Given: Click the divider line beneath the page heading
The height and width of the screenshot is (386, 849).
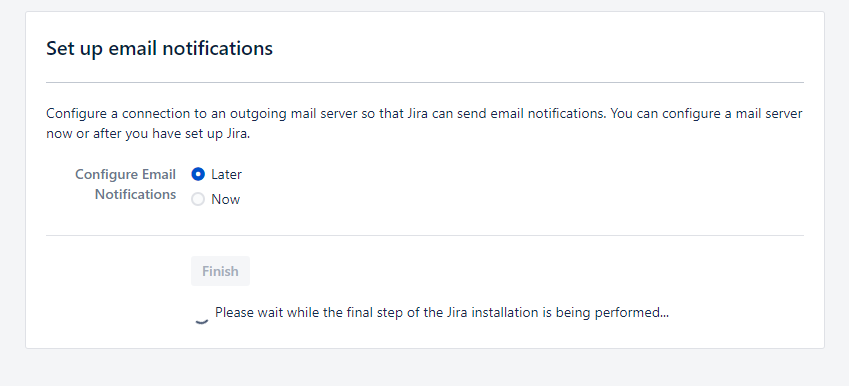Looking at the screenshot, I should 424,82.
